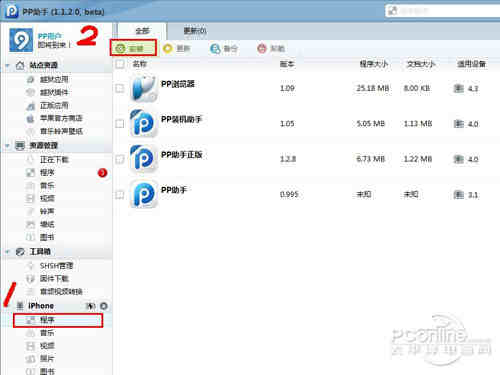The image size is (500, 375).
Task: Open 音乐 under 资源管理
Action: tap(47, 185)
